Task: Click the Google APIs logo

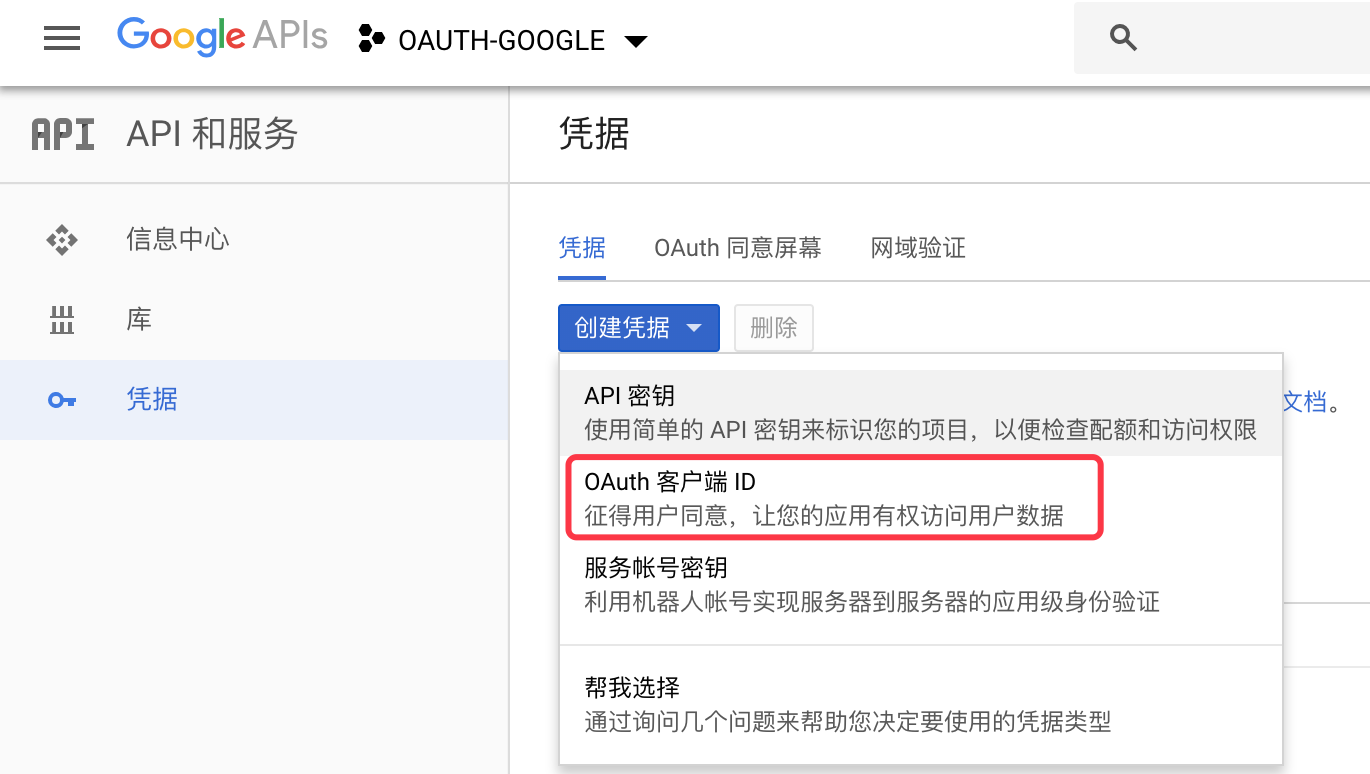Action: tap(222, 38)
